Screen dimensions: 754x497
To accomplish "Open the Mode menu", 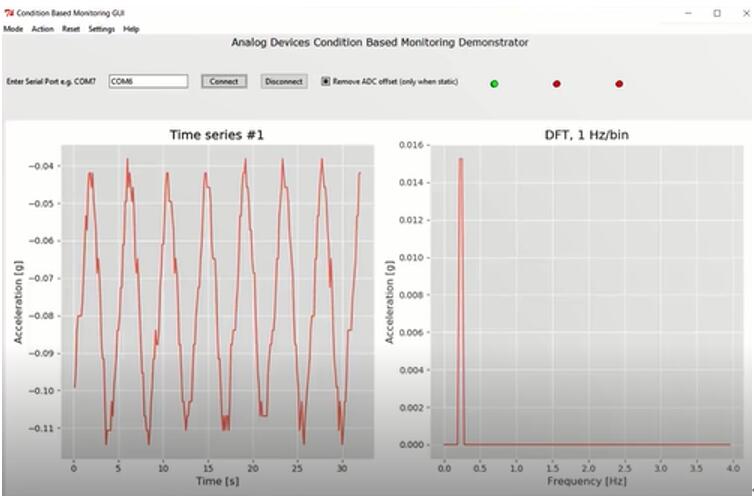I will tap(13, 29).
